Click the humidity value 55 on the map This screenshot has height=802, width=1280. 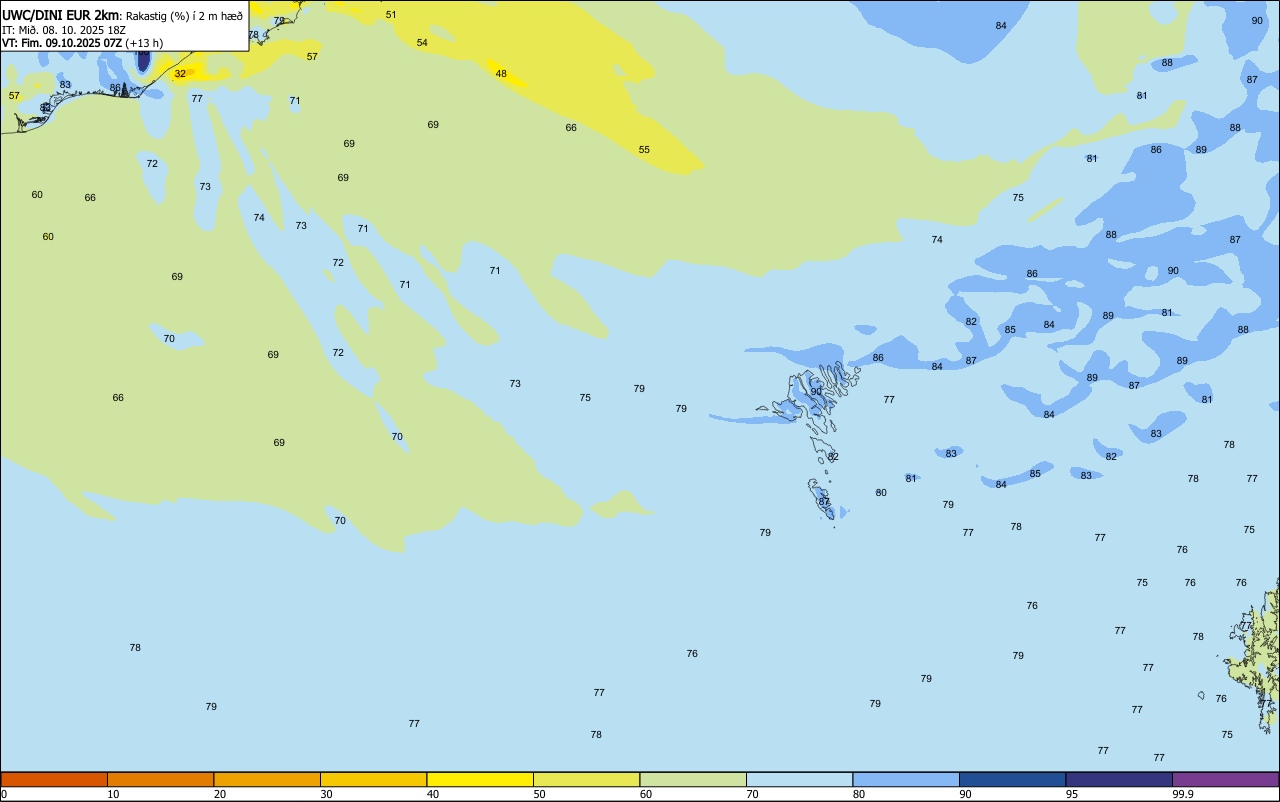[x=644, y=149]
